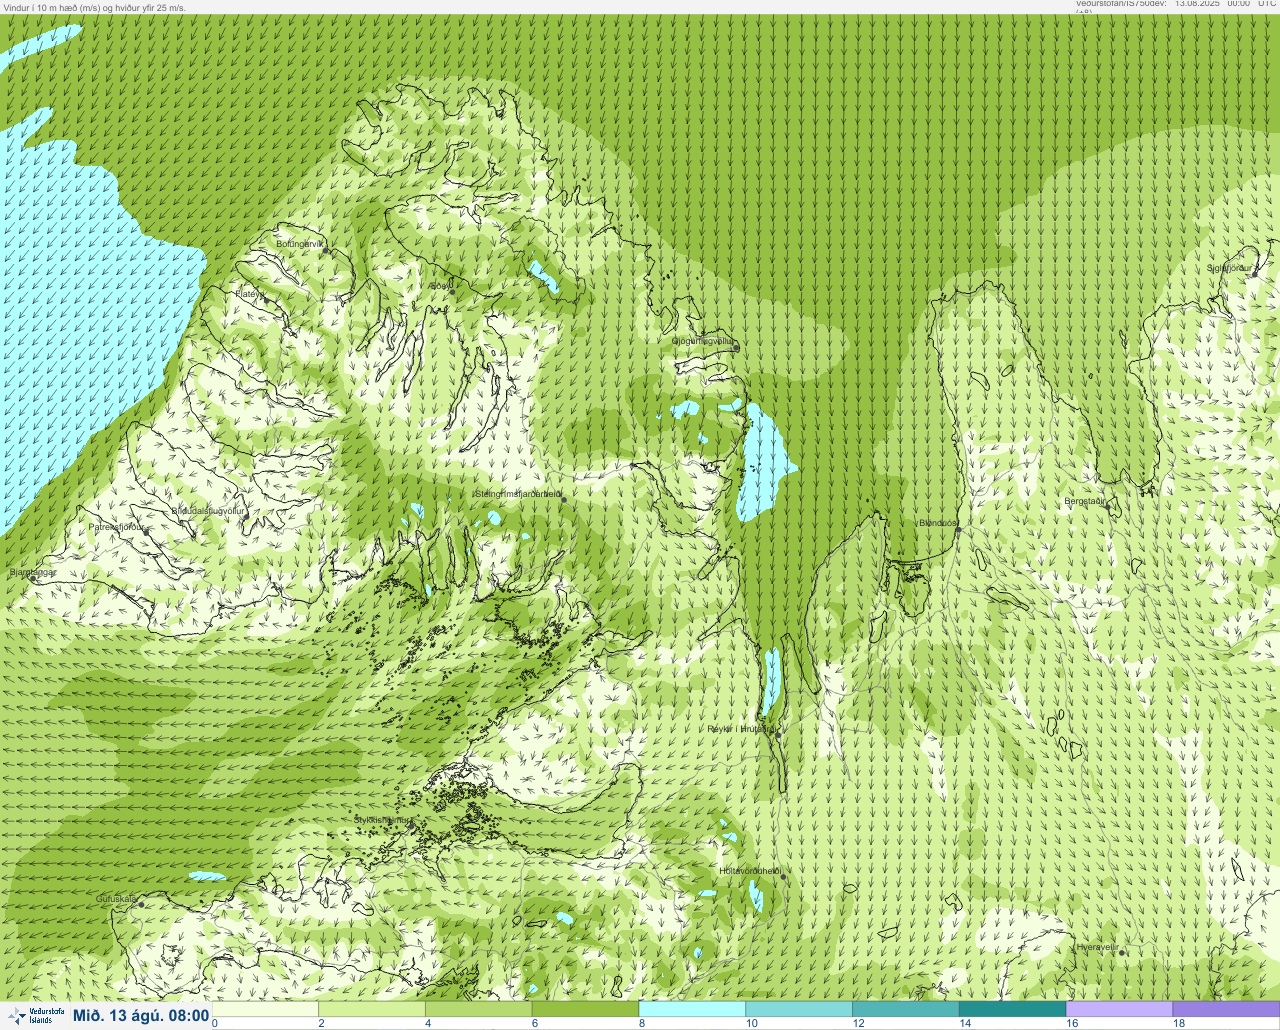This screenshot has width=1280, height=1030.
Task: Click the purple swatch above 18 m/s
Action: (x=1226, y=1009)
